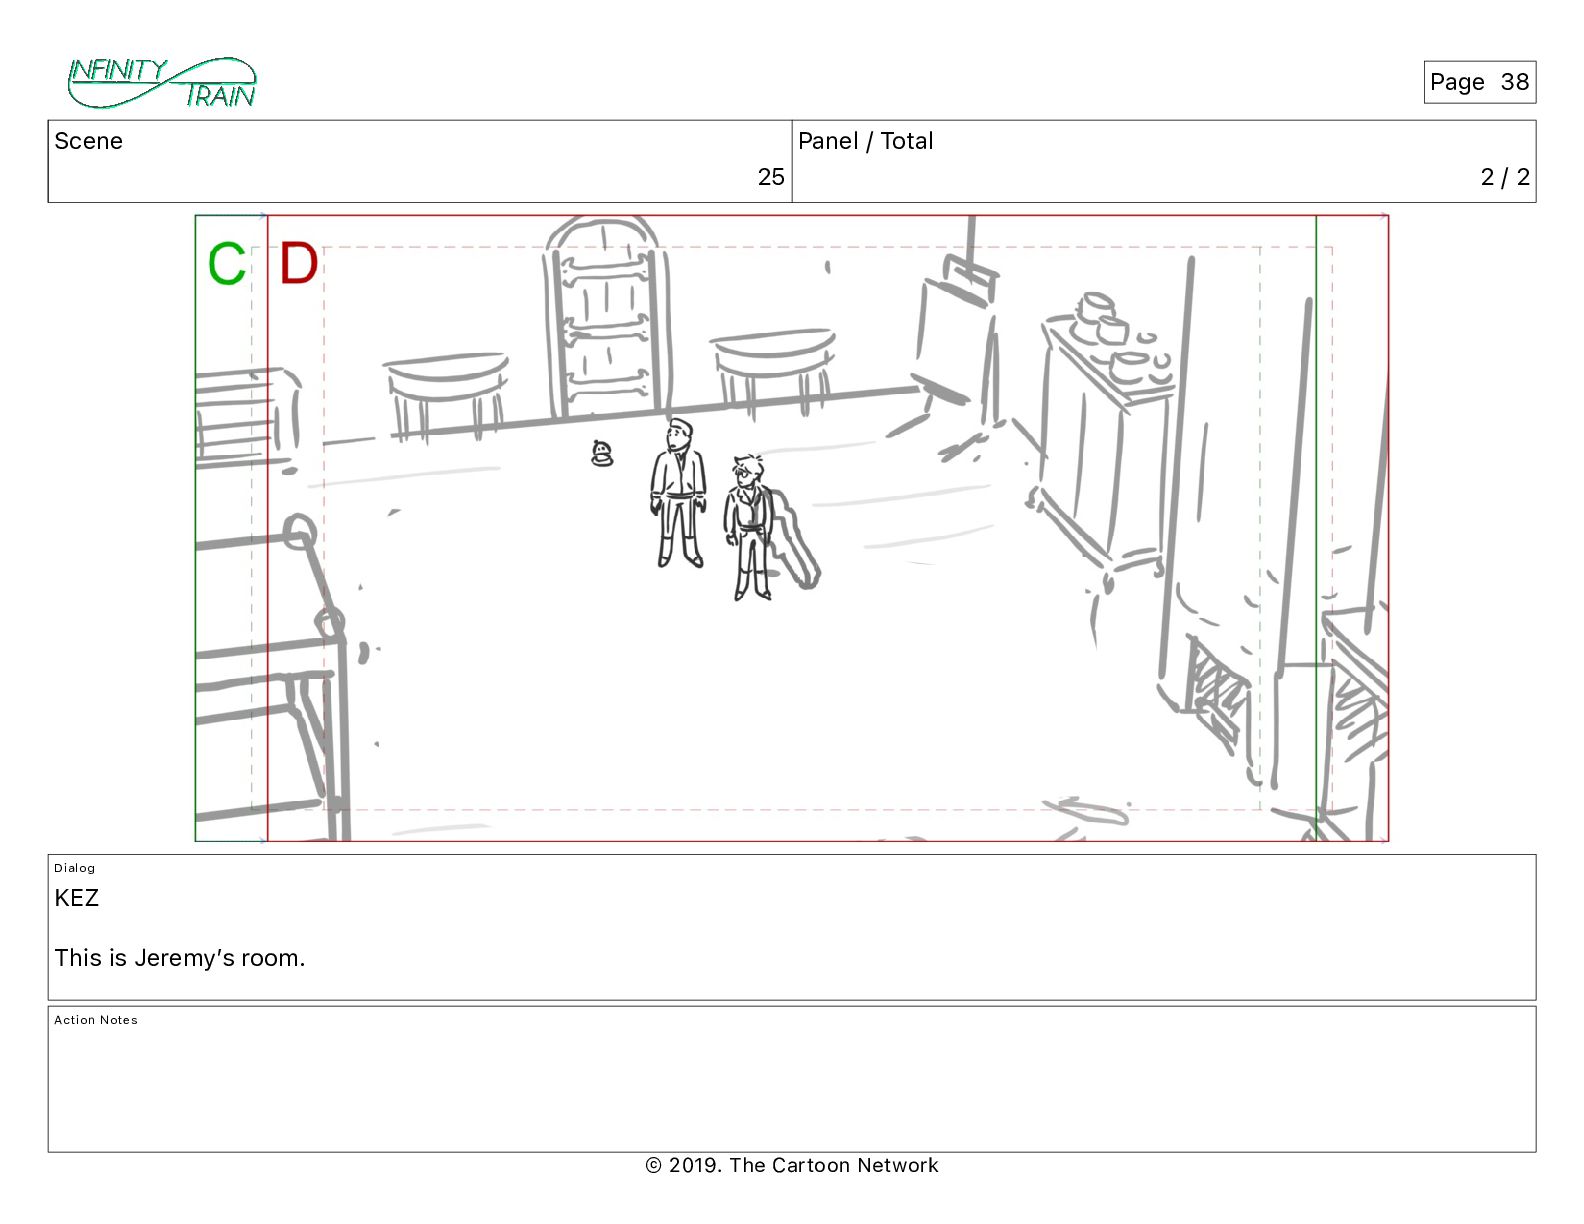1584x1224 pixels.
Task: Click the 2019 Cartoon Network copyright line
Action: (x=792, y=1165)
